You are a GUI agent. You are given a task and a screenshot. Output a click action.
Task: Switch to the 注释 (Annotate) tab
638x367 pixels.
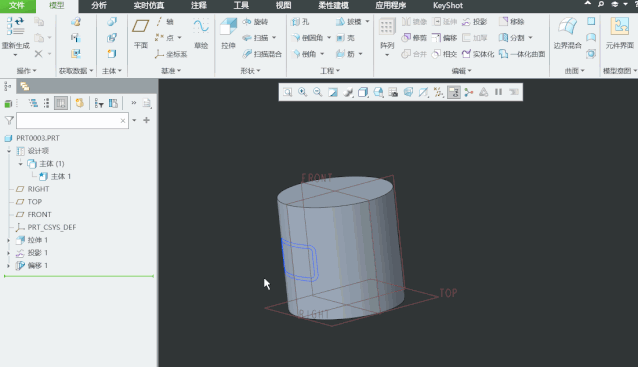[199, 6]
